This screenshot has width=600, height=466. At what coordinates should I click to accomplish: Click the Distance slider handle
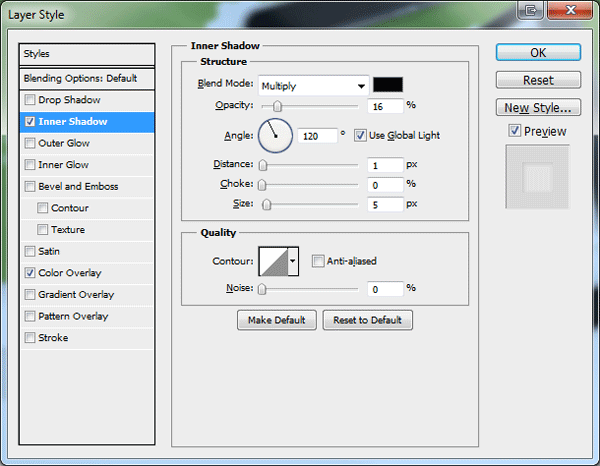[263, 165]
